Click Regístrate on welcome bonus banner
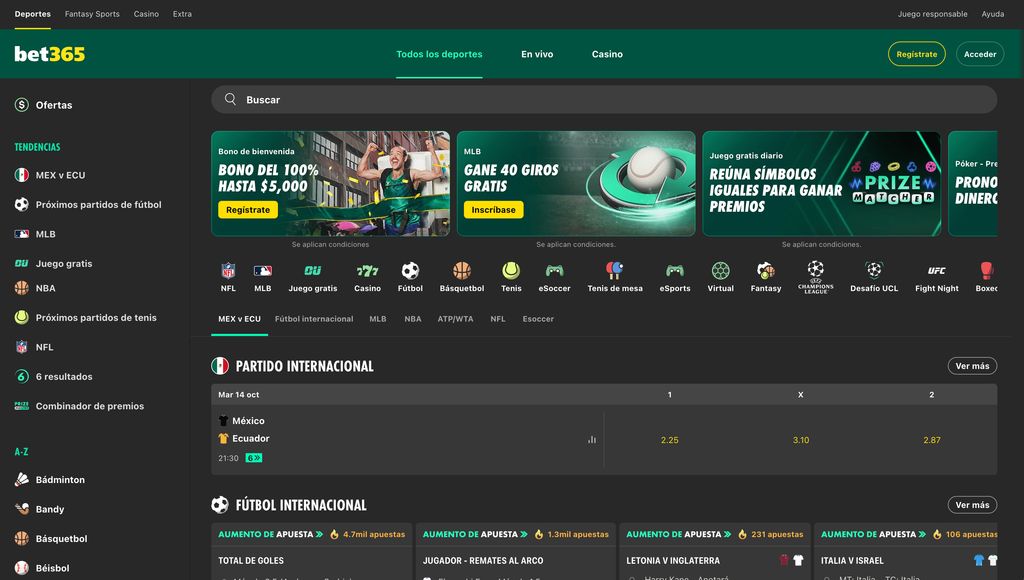This screenshot has height=580, width=1024. (x=248, y=210)
